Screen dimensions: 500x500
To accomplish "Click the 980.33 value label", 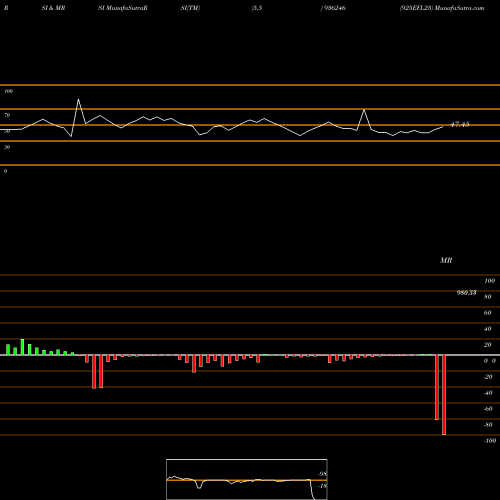I will pyautogui.click(x=466, y=293).
